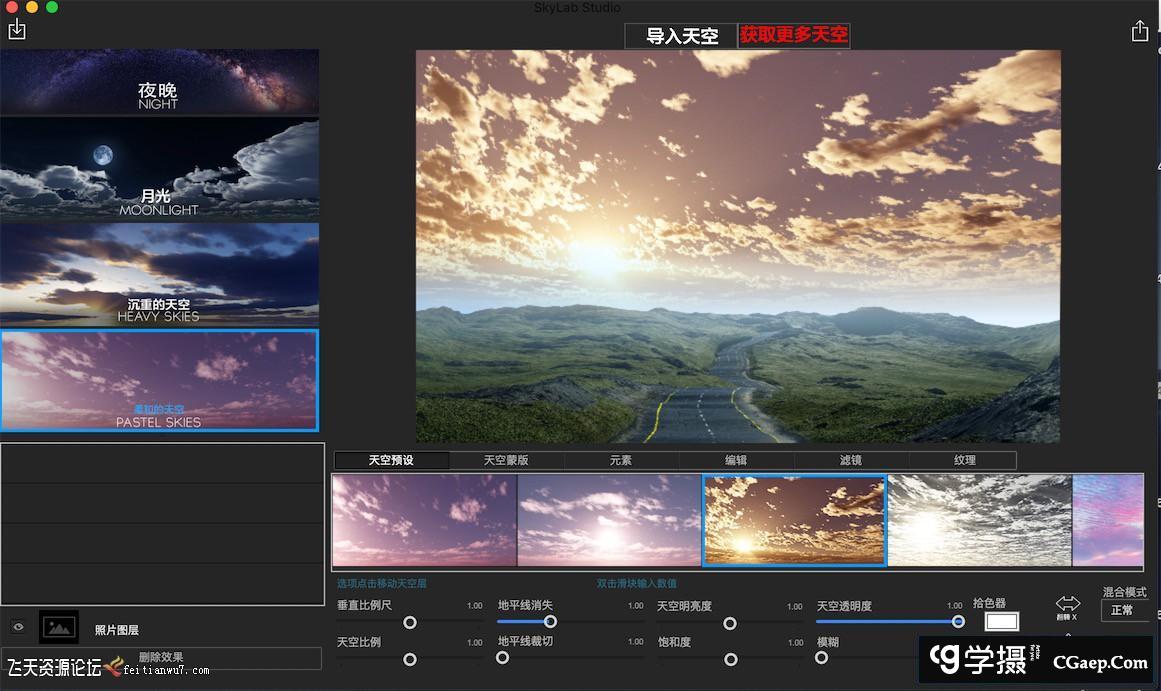Open the 编辑 tab

coord(737,460)
